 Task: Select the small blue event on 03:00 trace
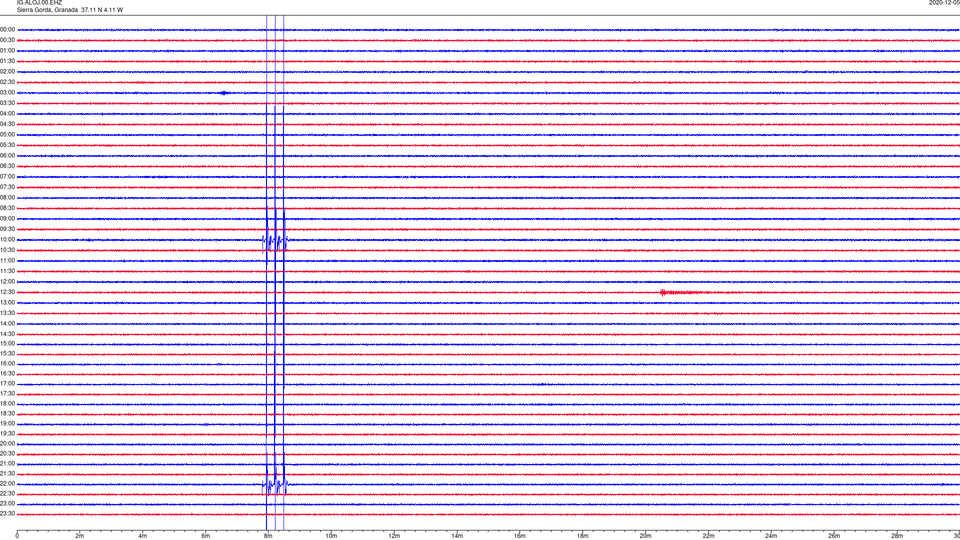click(x=225, y=93)
